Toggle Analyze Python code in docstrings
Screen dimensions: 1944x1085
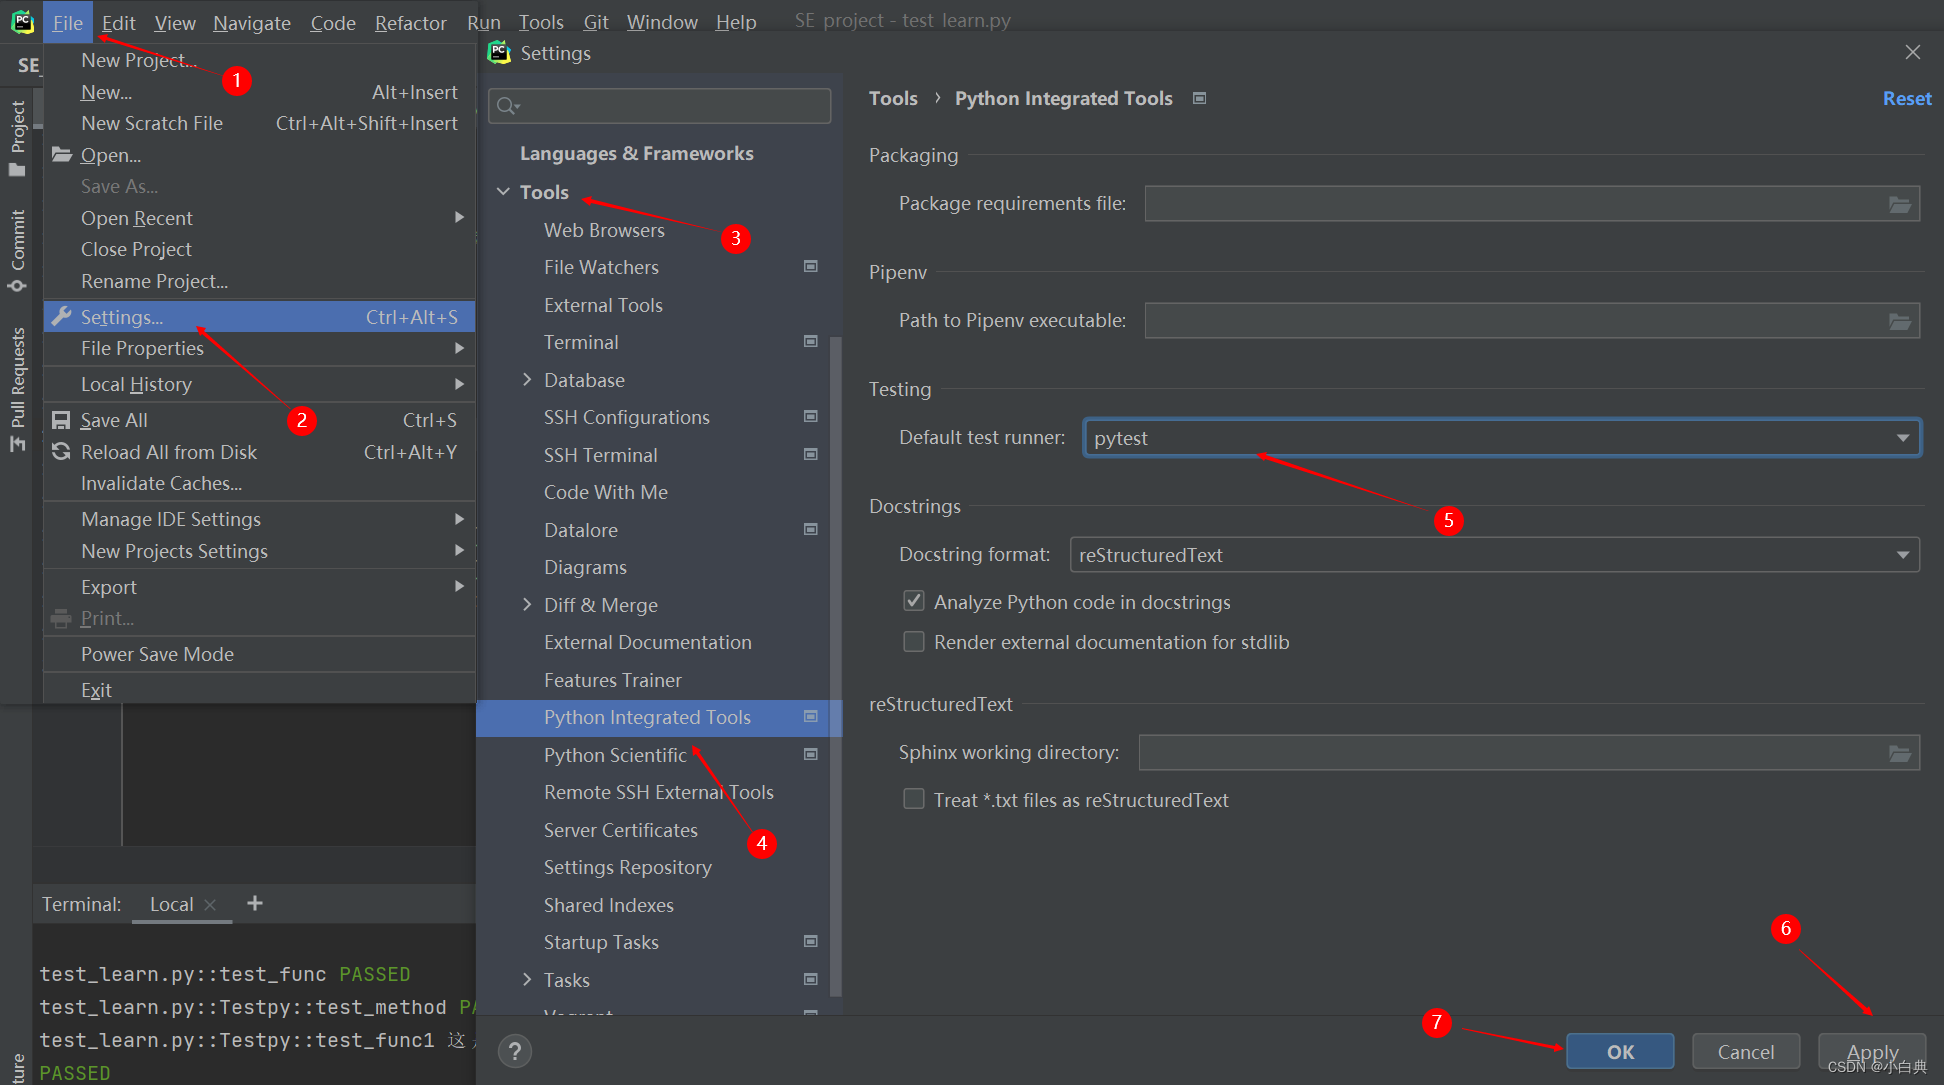click(913, 603)
